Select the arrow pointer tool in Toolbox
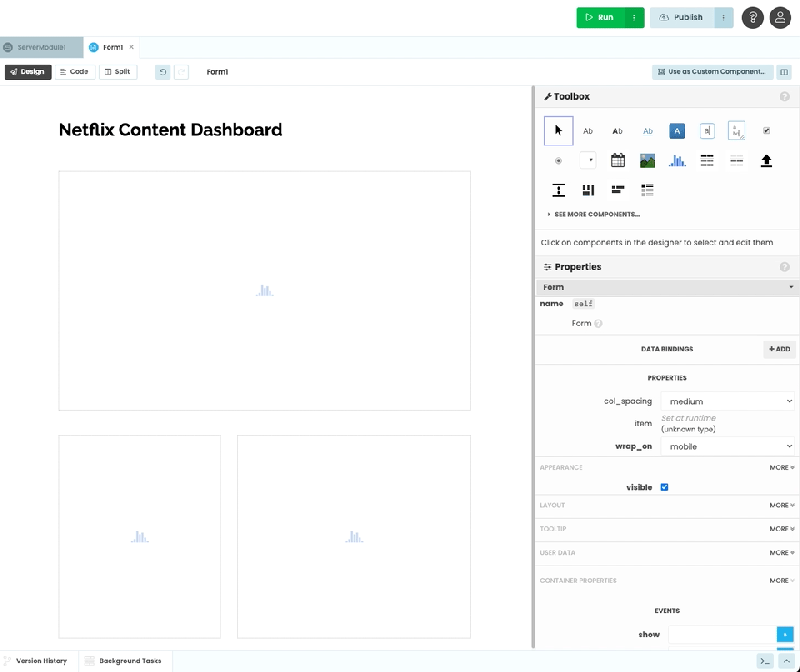Image resolution: width=800 pixels, height=672 pixels. click(x=558, y=130)
